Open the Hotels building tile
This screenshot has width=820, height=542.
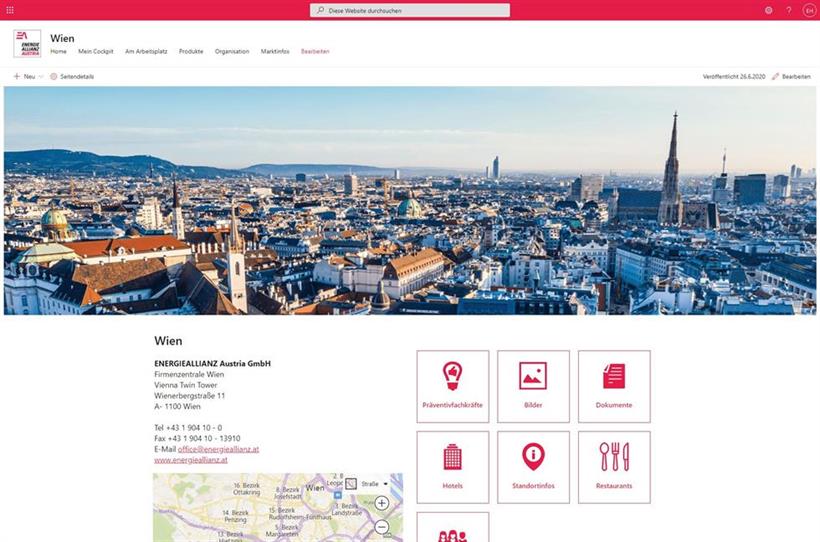pos(453,467)
